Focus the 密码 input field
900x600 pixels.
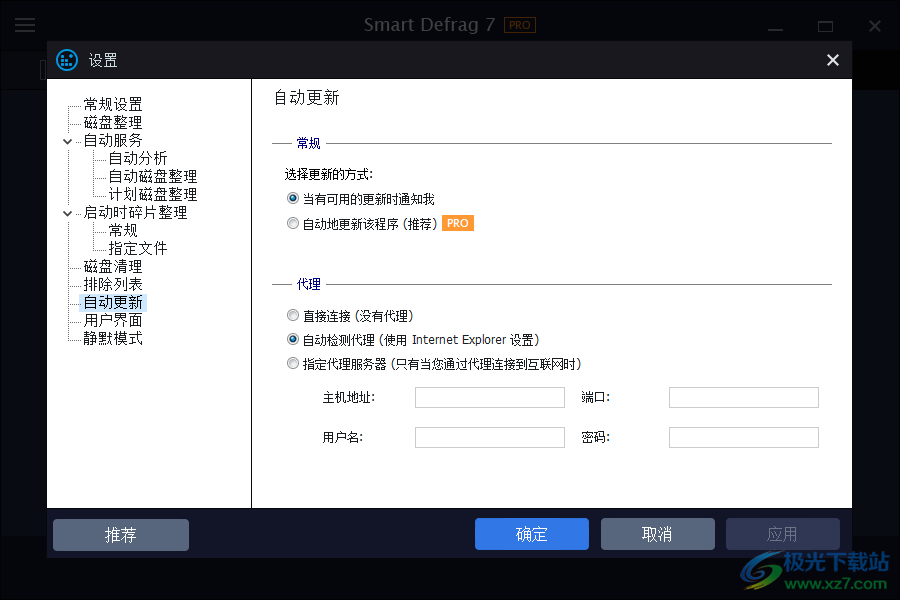[743, 438]
